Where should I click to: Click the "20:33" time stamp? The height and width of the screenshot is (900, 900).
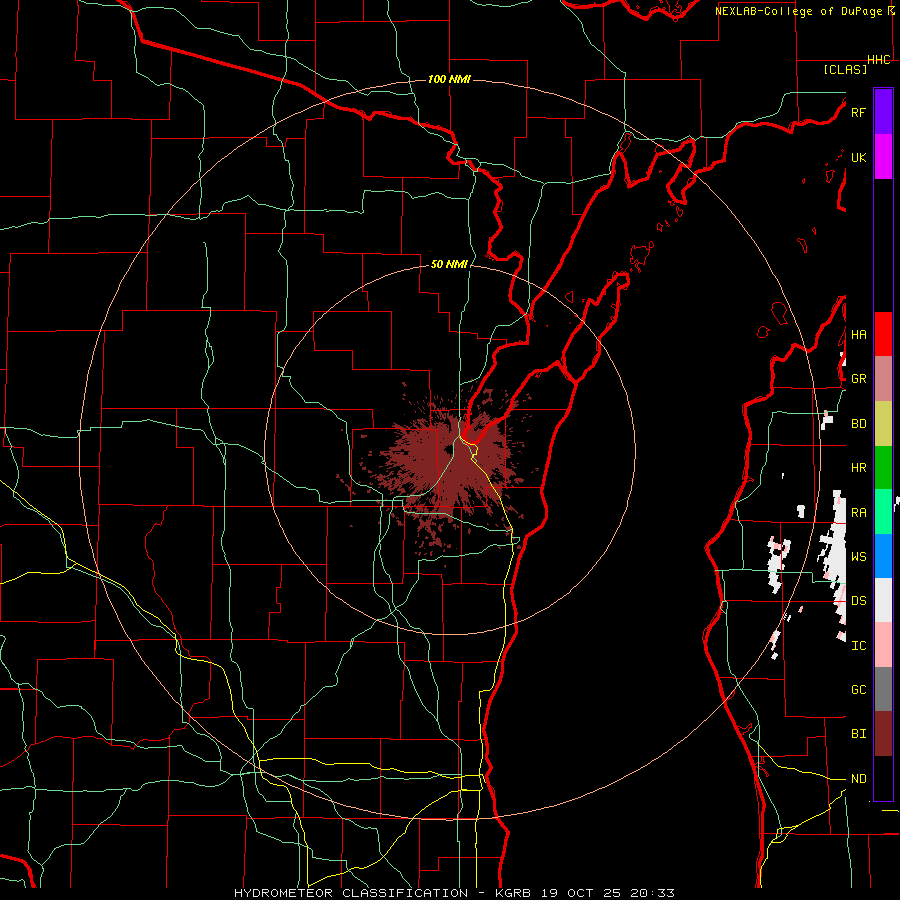point(653,893)
